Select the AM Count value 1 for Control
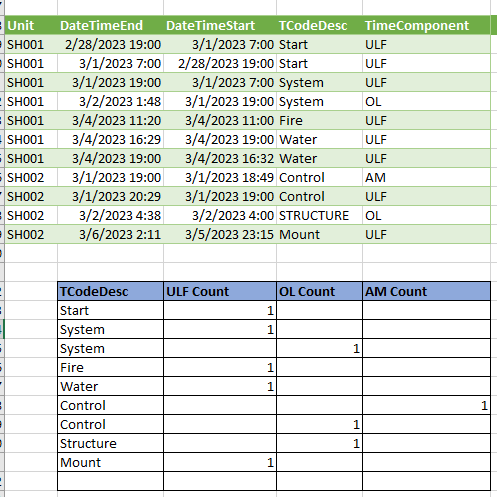Viewport: 497px width, 497px height. tap(426, 405)
